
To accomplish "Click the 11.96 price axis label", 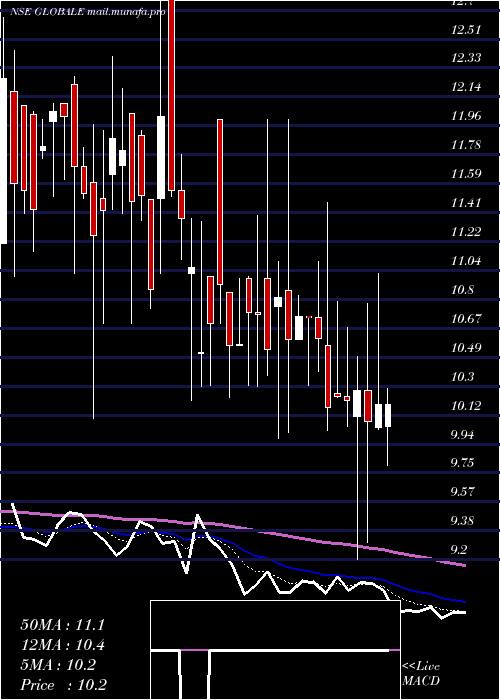I will [x=466, y=116].
